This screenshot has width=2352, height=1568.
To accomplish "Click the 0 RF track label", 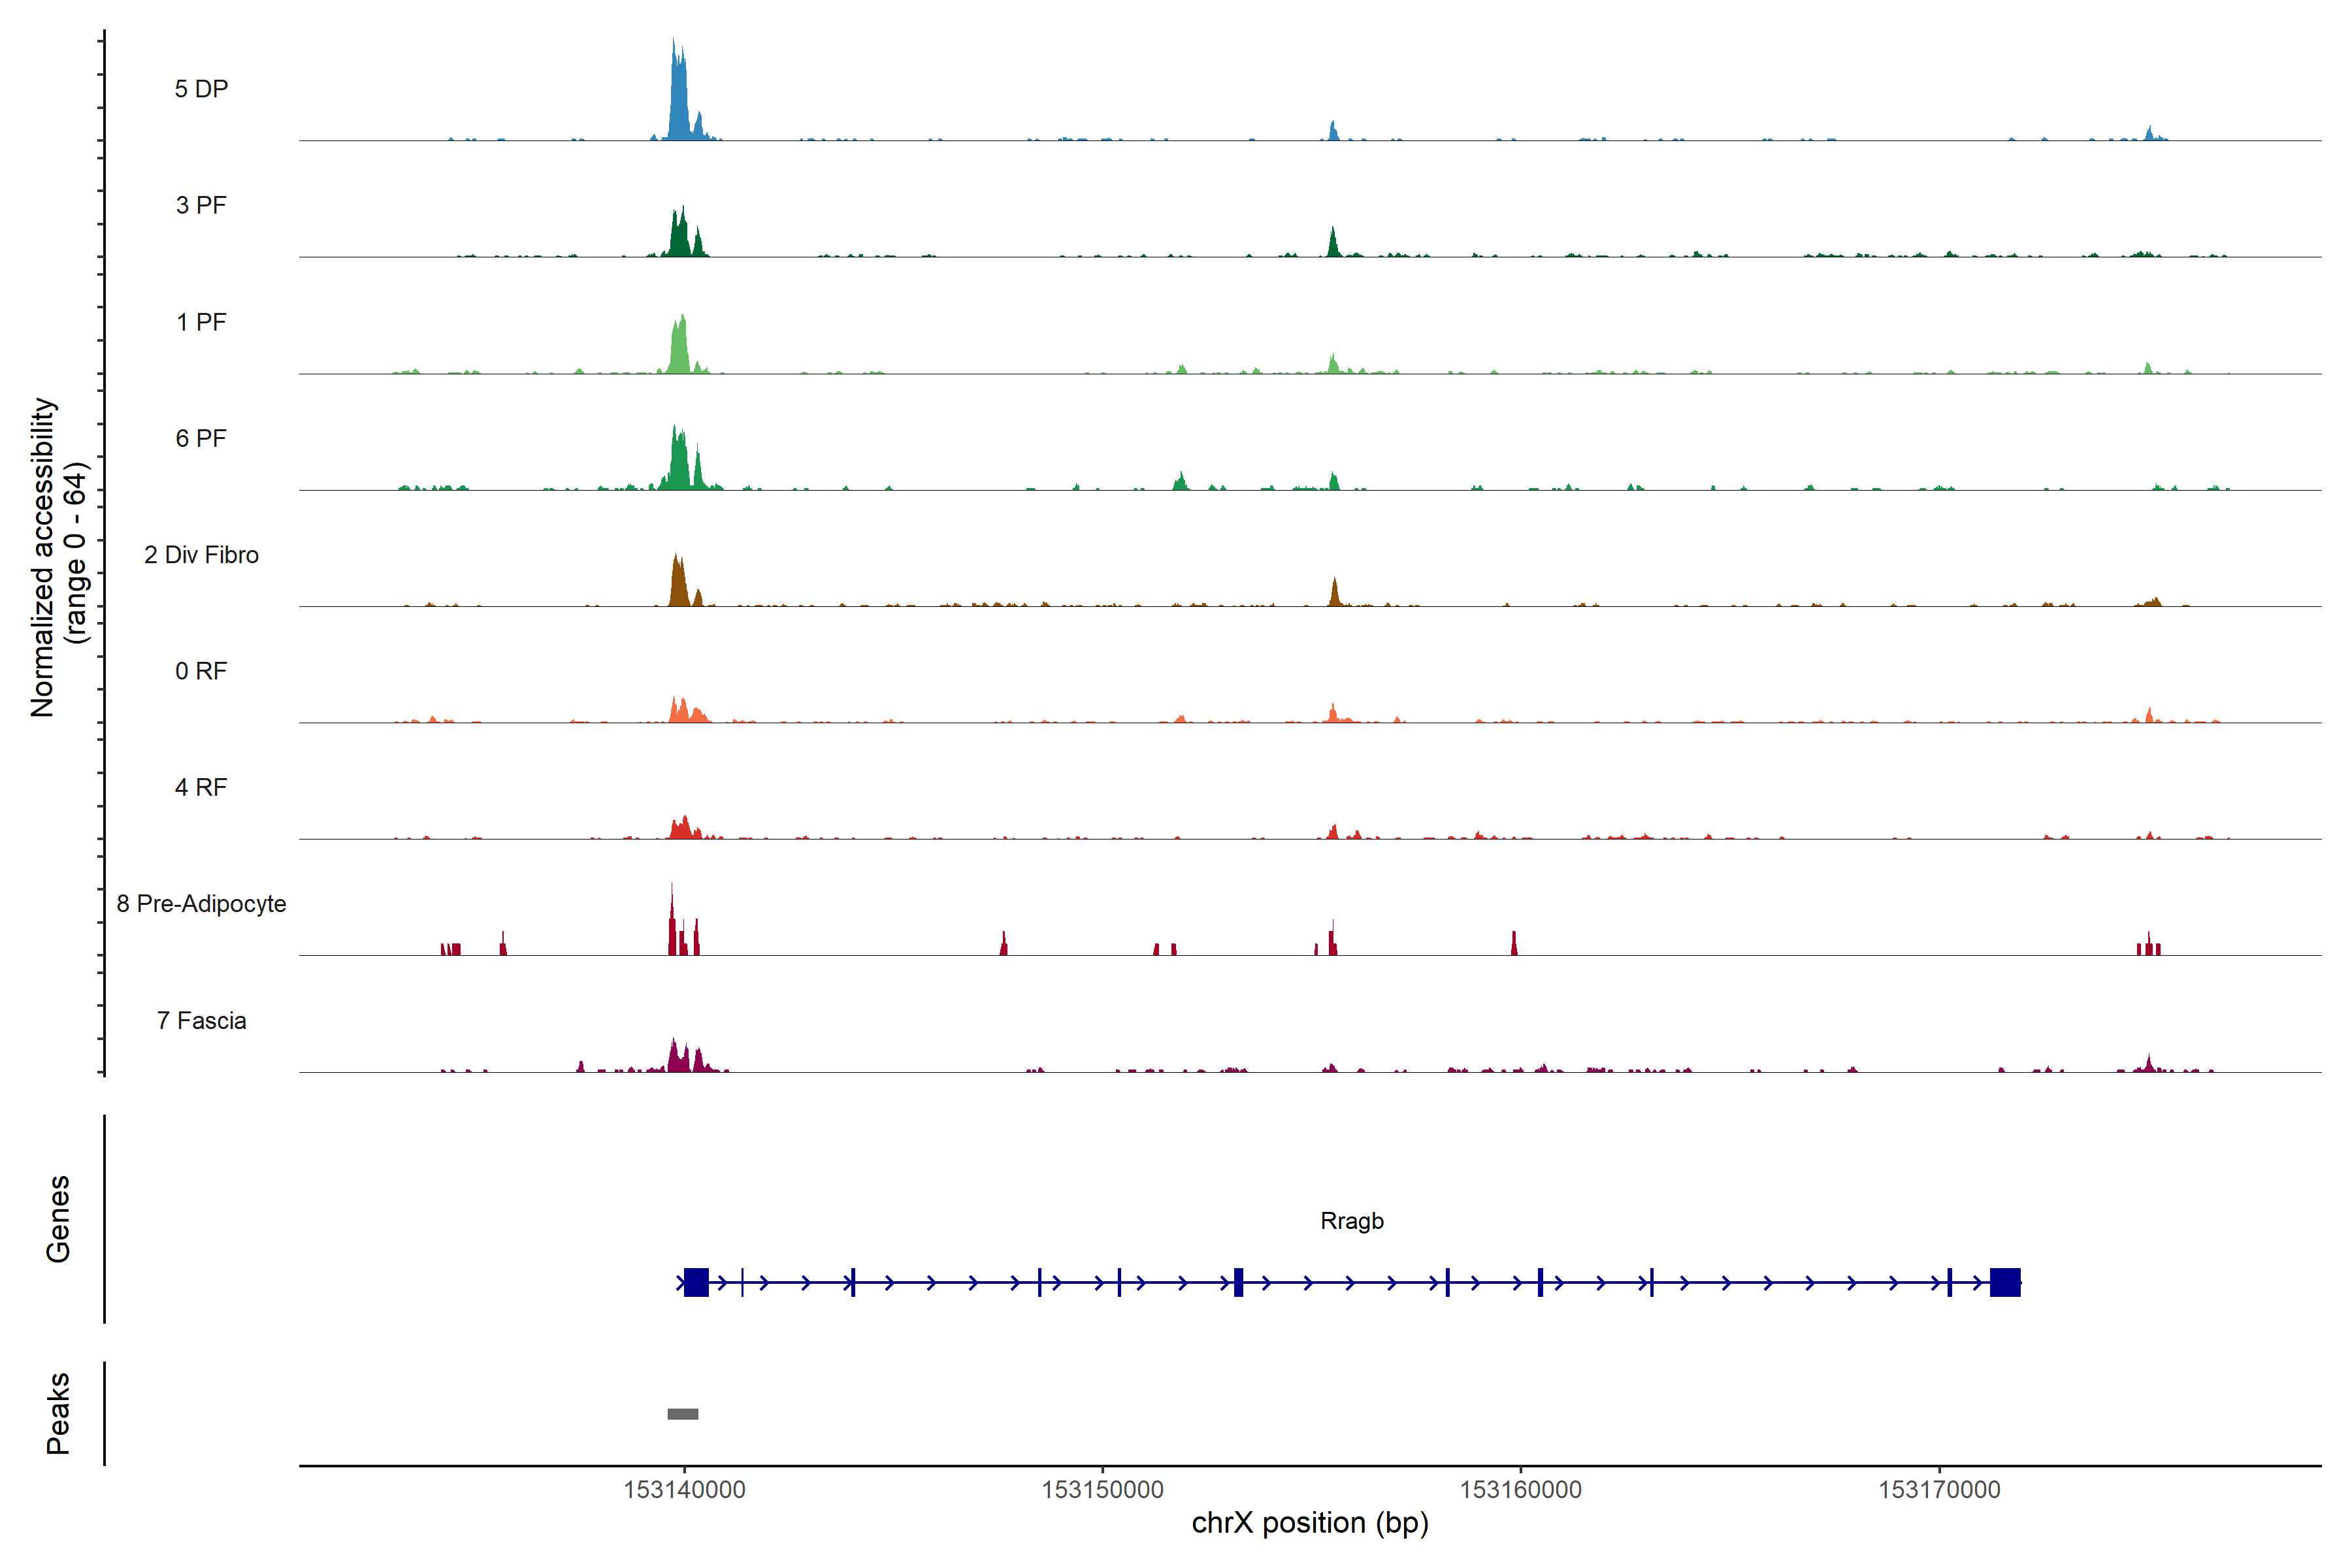I will [x=201, y=671].
